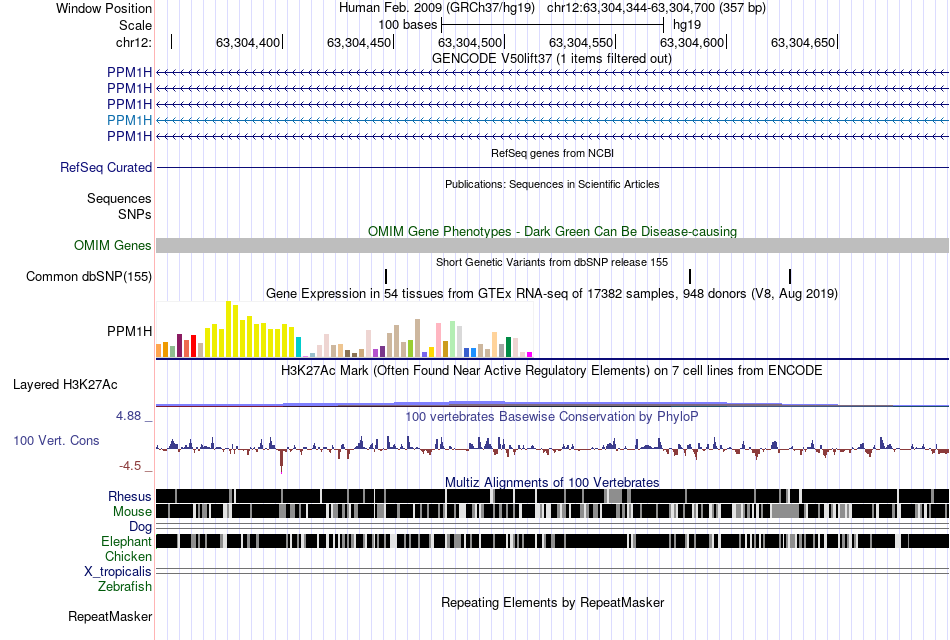
Task: Click the Dog alignment double line
Action: click(x=553, y=526)
